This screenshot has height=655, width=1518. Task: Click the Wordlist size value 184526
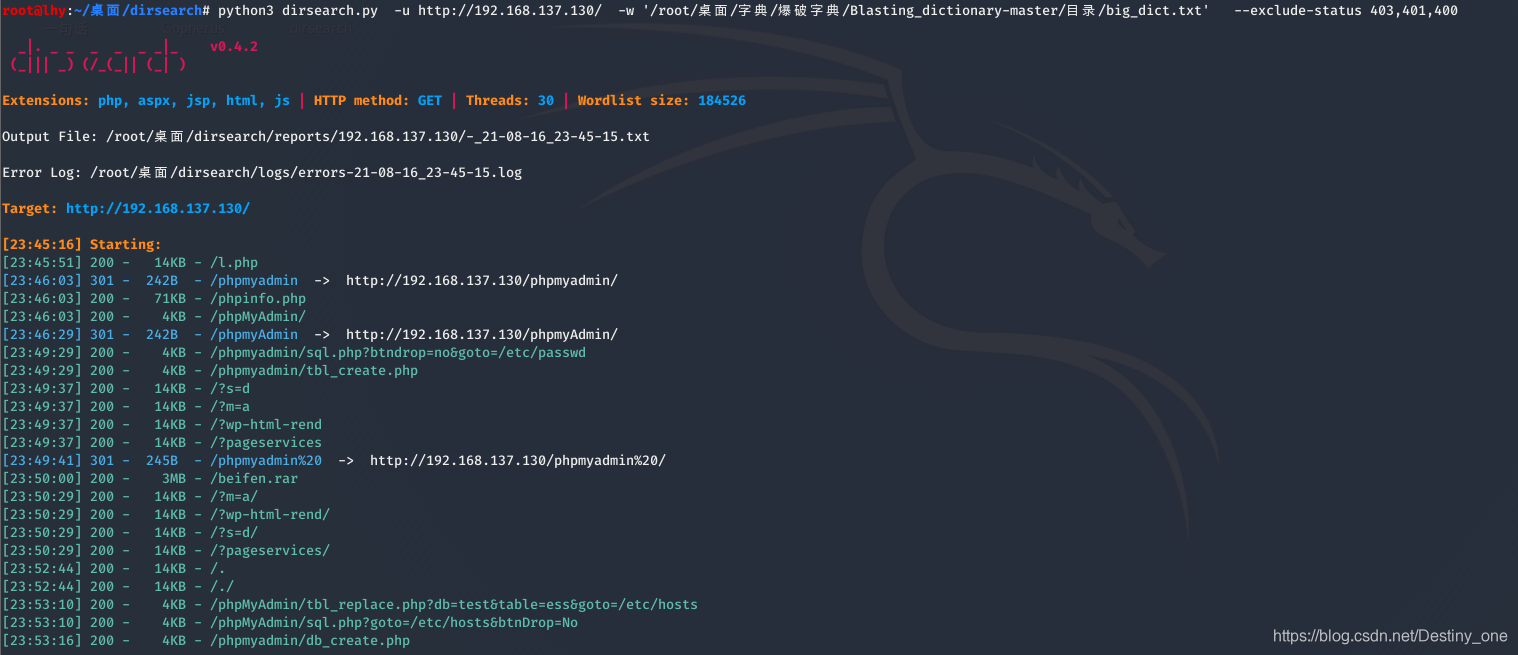point(722,100)
